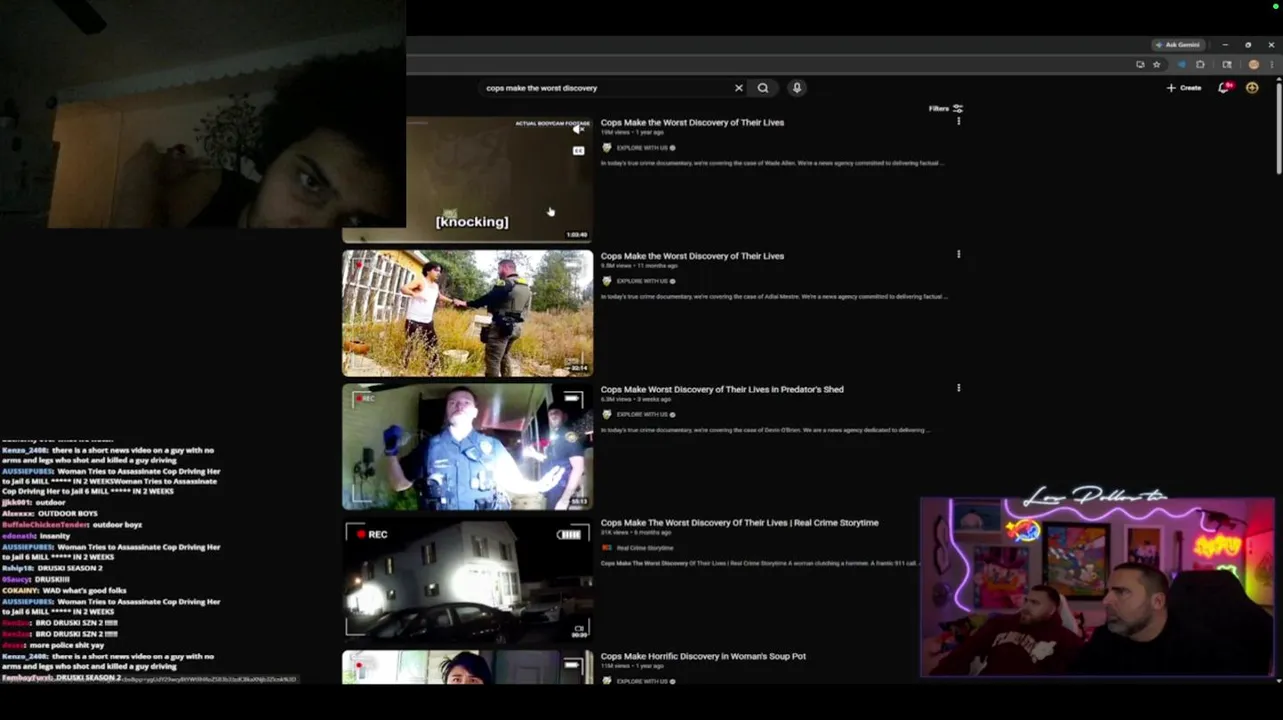Click the install/cast icon in address bar
The image size is (1283, 720).
coord(1140,64)
